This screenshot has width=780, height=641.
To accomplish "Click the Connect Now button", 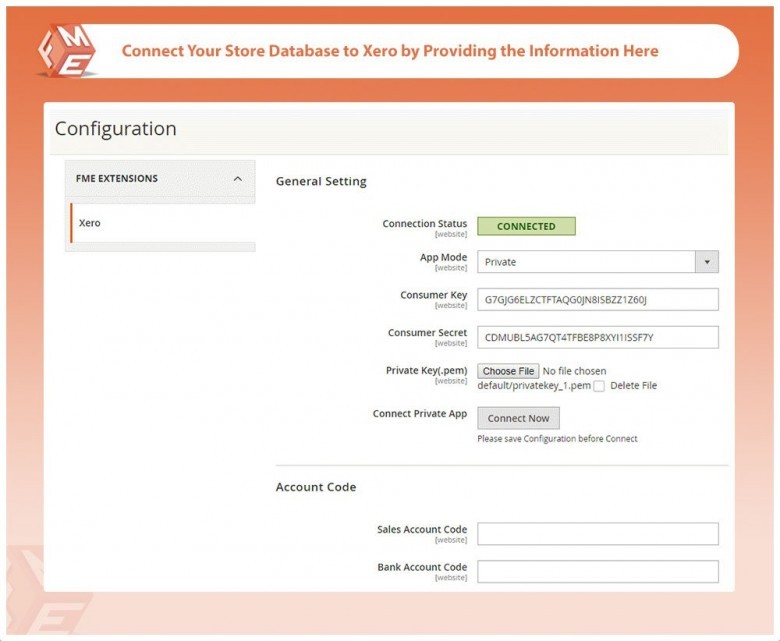I will (x=518, y=418).
